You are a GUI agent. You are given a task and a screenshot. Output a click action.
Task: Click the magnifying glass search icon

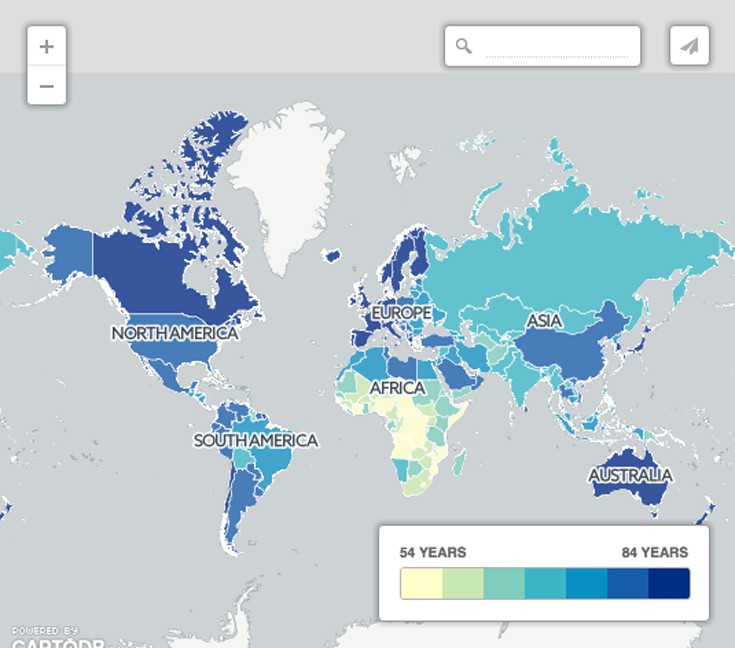pyautogui.click(x=463, y=46)
